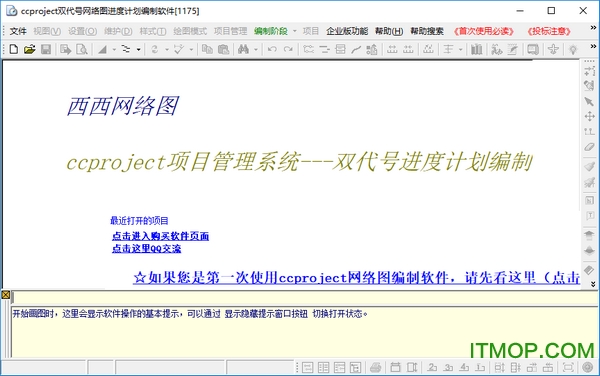The width and height of the screenshot is (600, 376).
Task: Click the hint input bar above the yellow panel
Action: 305,297
